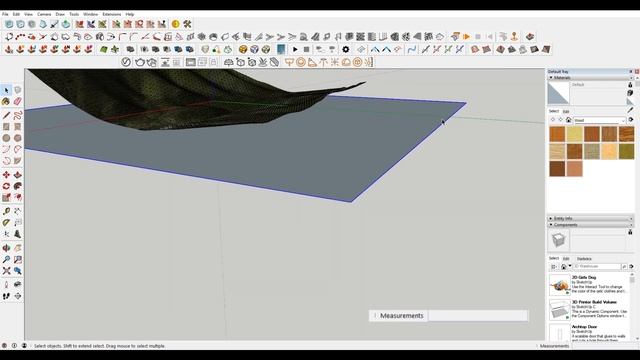The image size is (640, 360).
Task: Switch to components Statistics tab
Action: pyautogui.click(x=584, y=259)
